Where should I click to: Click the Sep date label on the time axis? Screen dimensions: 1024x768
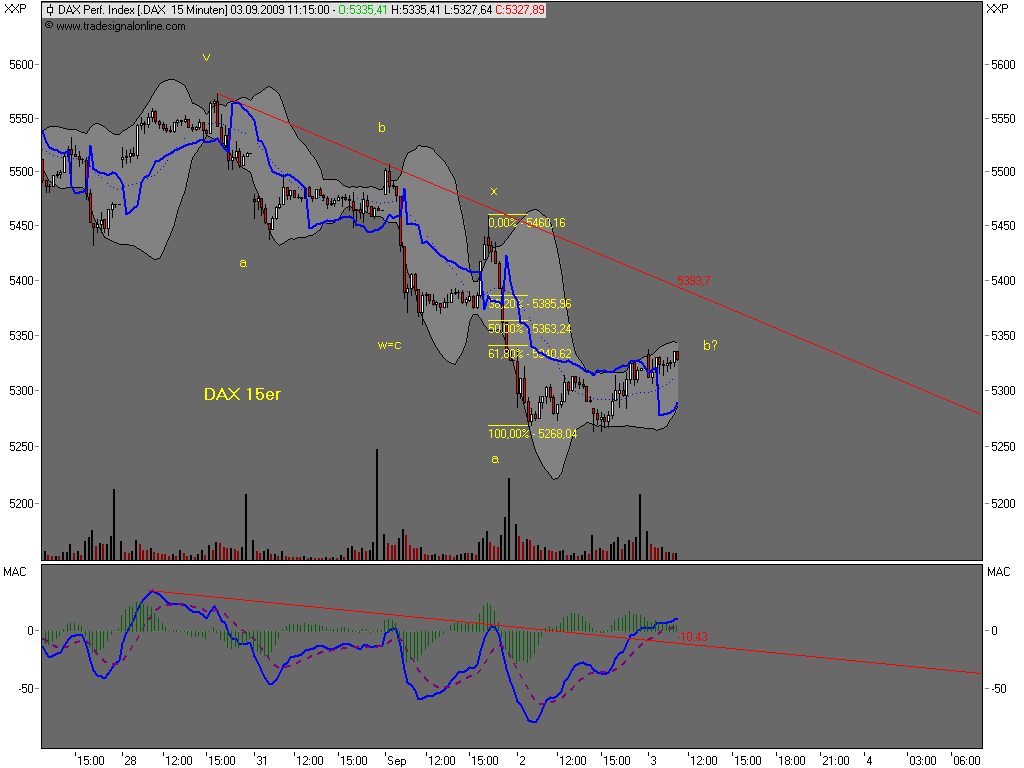pos(396,760)
